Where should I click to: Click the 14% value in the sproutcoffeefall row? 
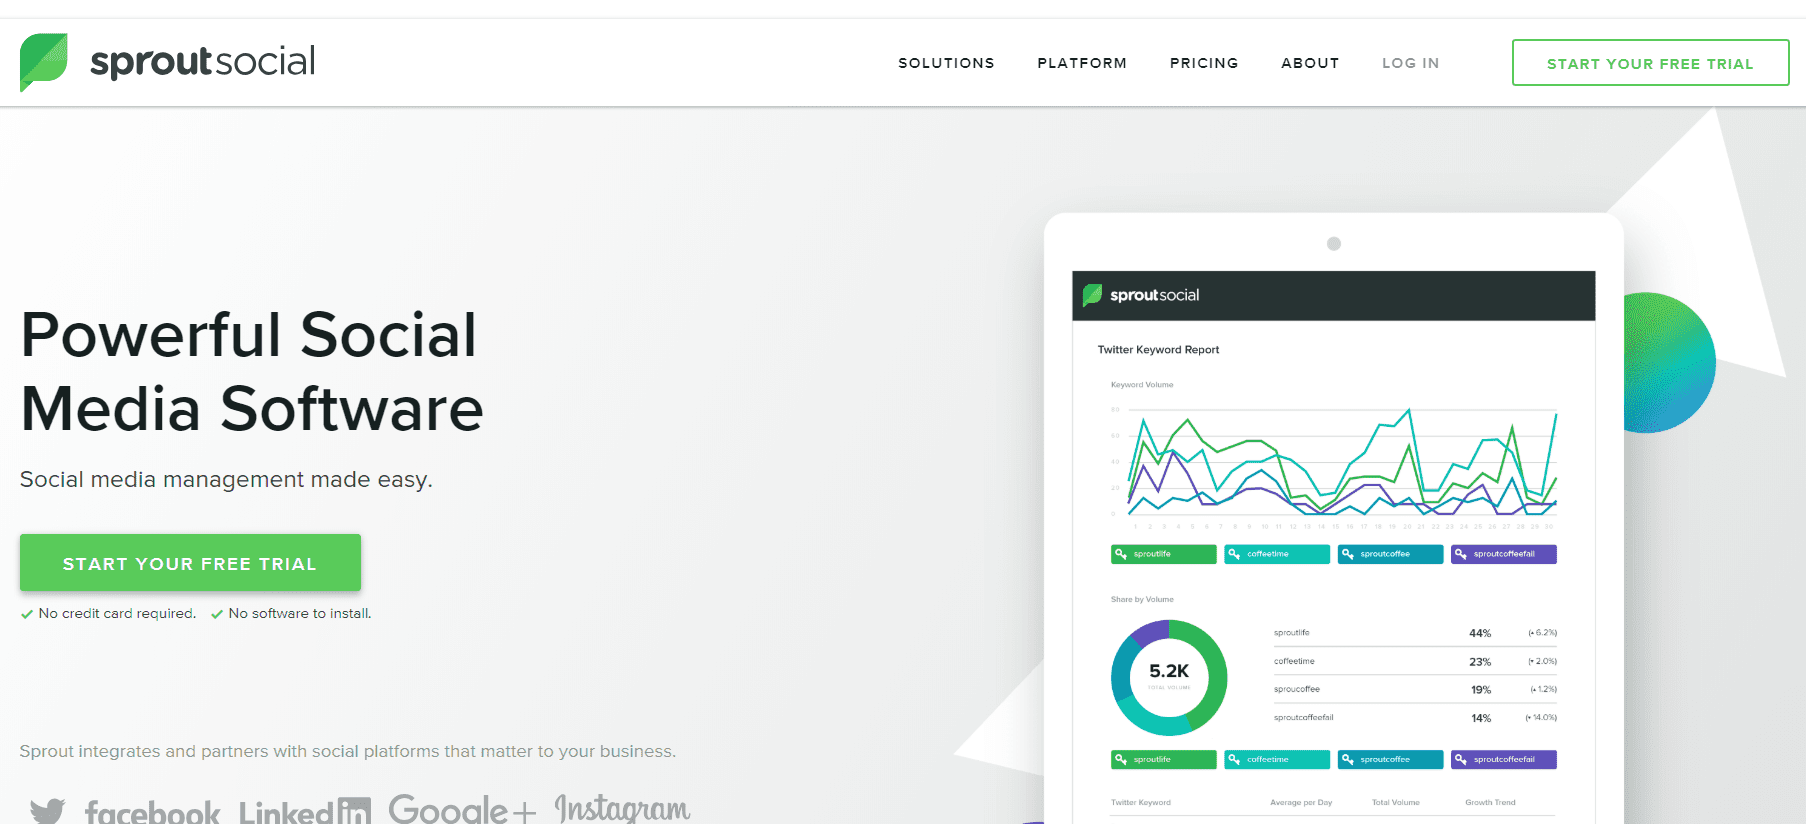pos(1481,718)
